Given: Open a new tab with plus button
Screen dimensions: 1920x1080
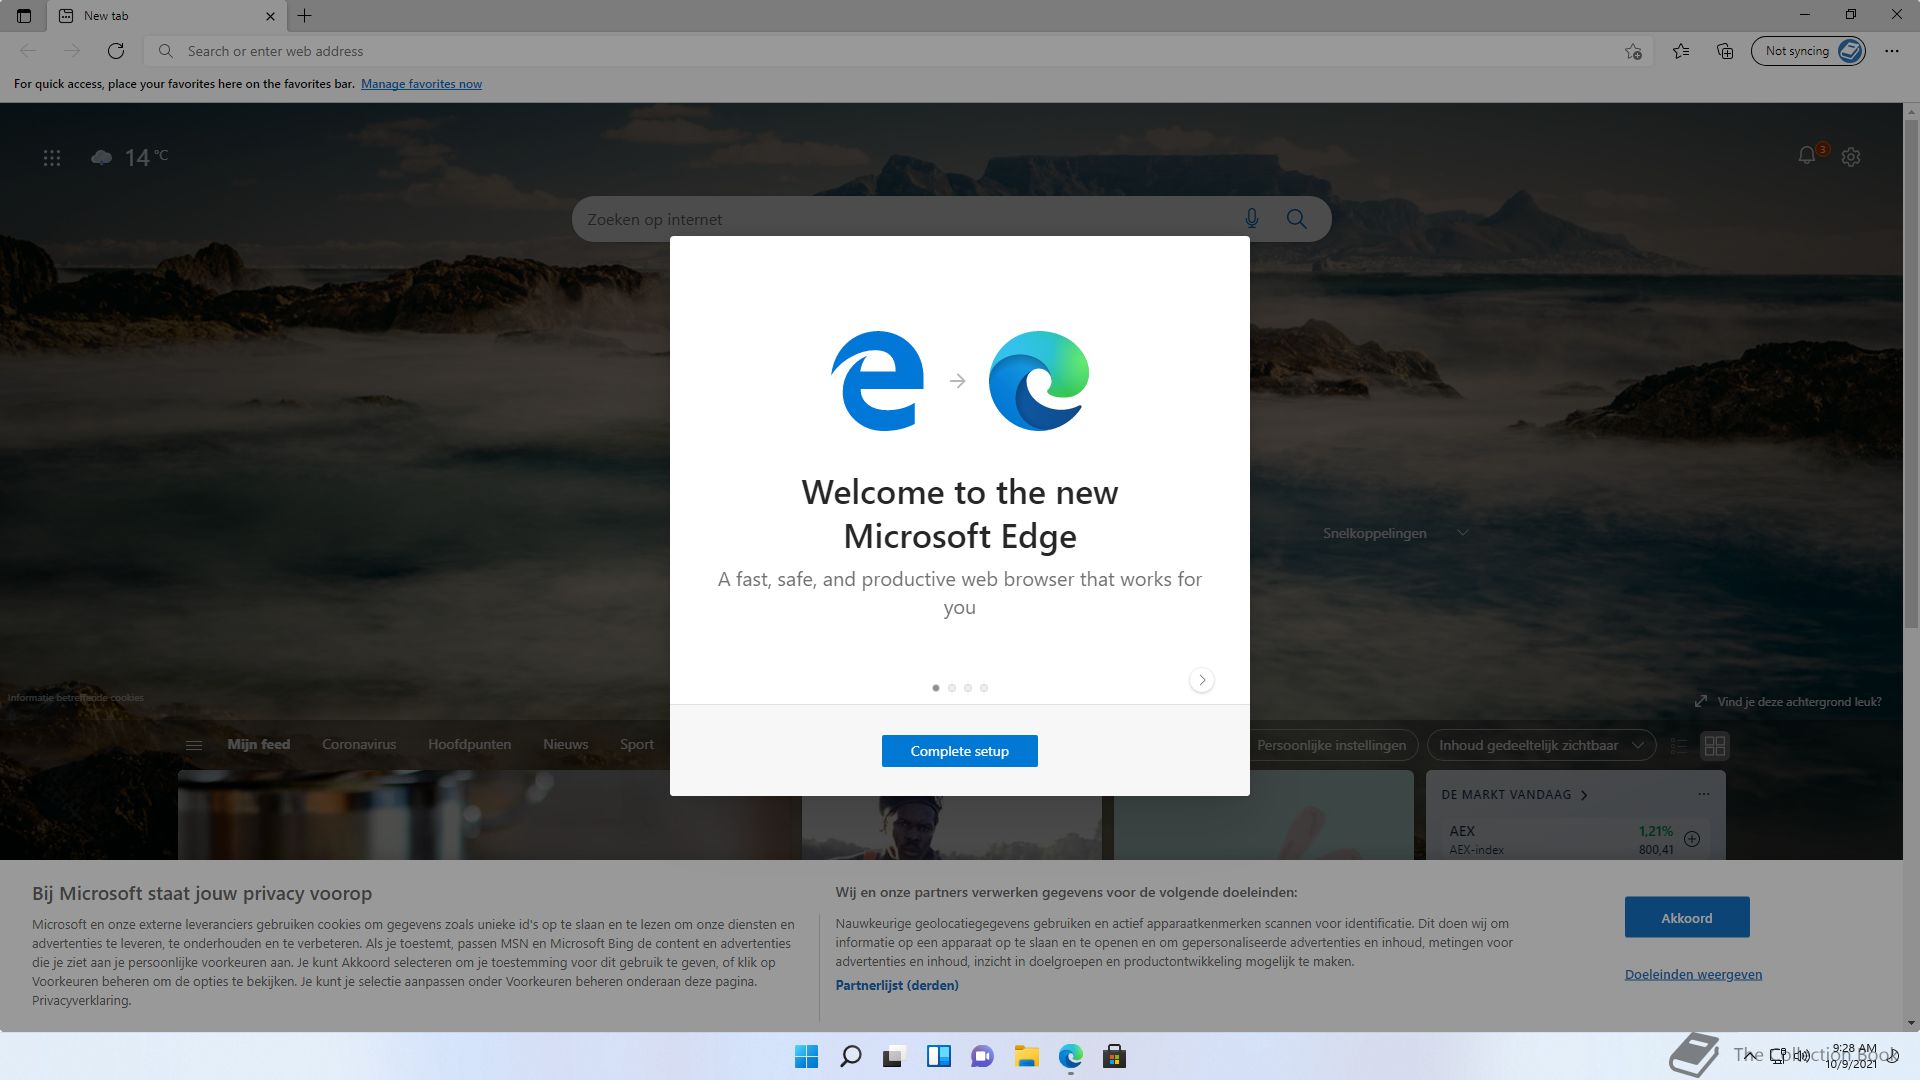Looking at the screenshot, I should tap(305, 16).
